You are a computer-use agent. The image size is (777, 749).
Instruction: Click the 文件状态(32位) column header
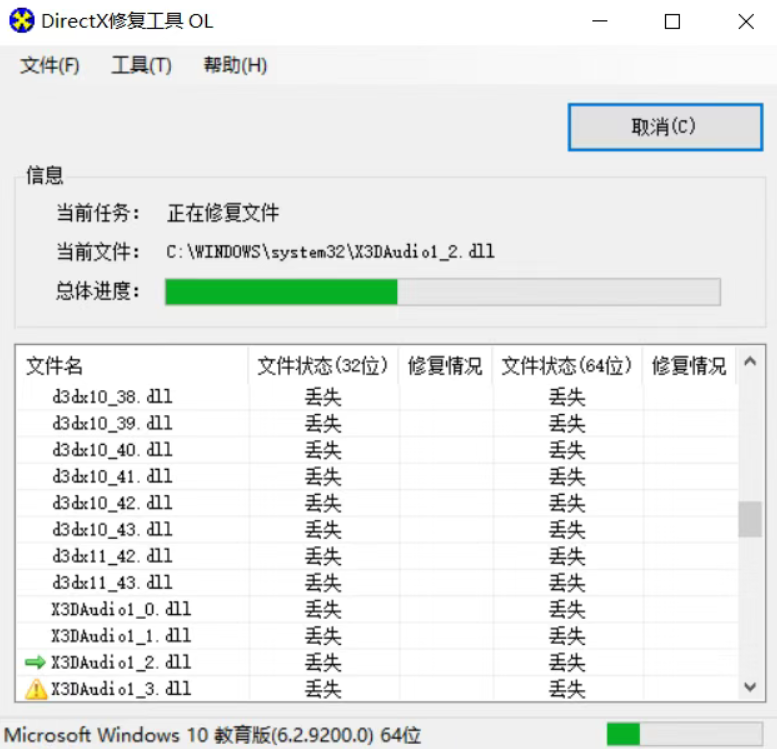click(323, 366)
